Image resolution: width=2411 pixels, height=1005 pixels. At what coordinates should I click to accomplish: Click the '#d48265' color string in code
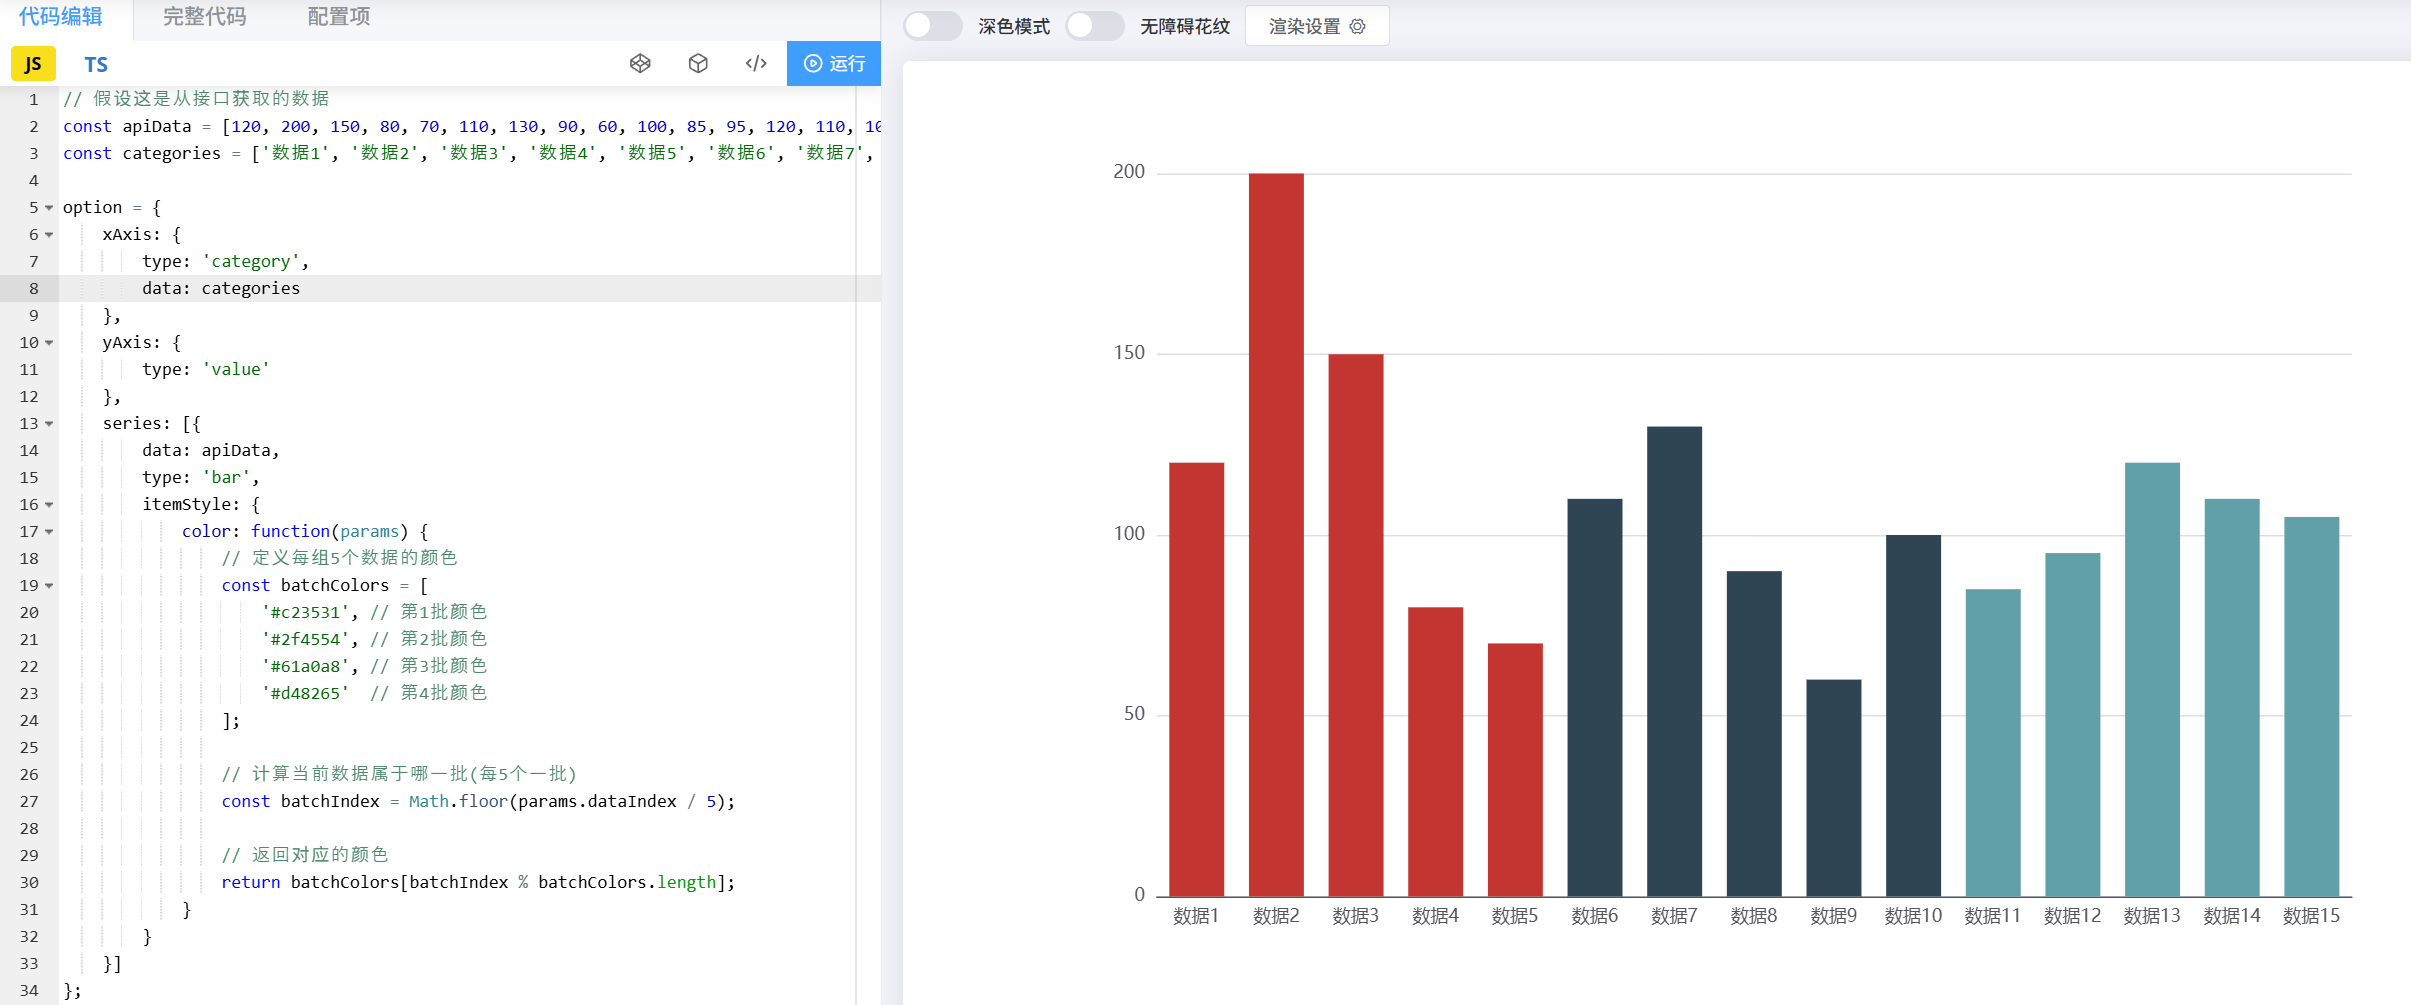pyautogui.click(x=306, y=693)
